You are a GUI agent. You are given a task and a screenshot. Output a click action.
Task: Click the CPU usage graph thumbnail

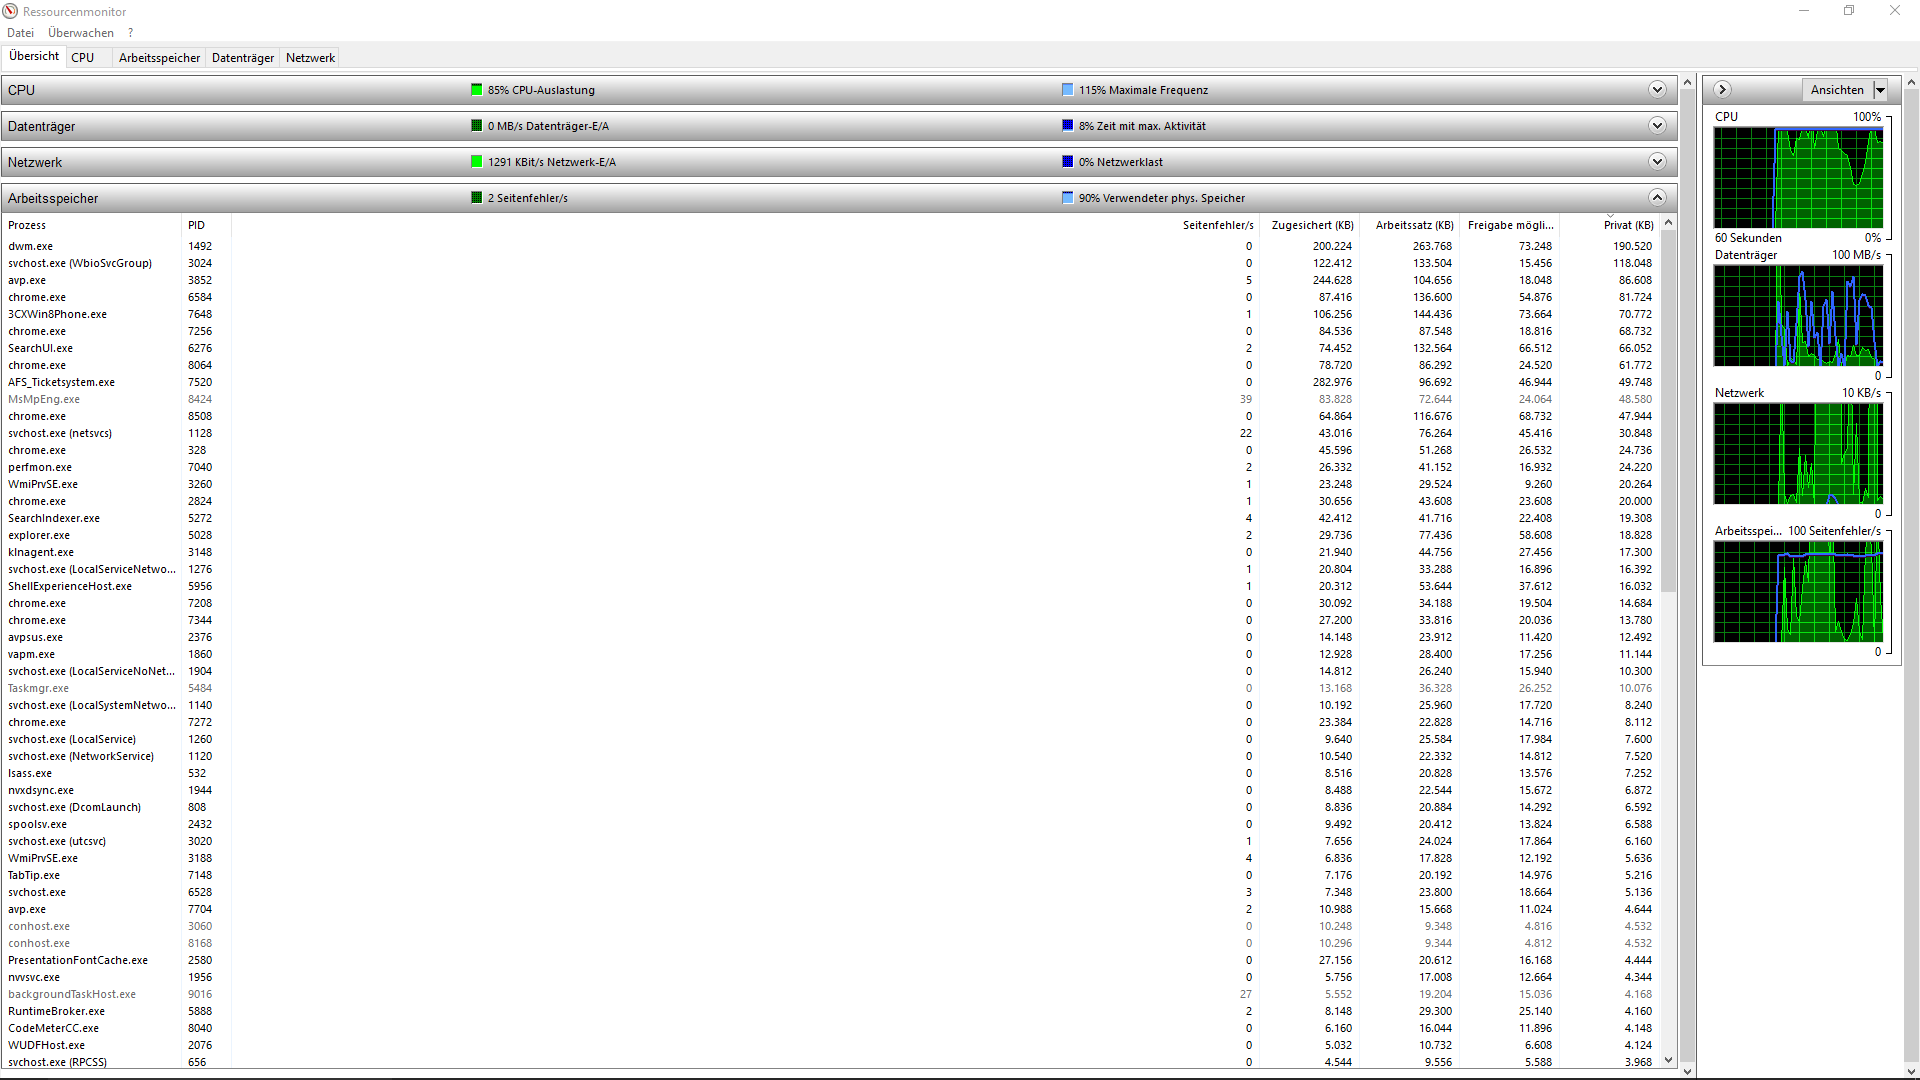pyautogui.click(x=1797, y=178)
